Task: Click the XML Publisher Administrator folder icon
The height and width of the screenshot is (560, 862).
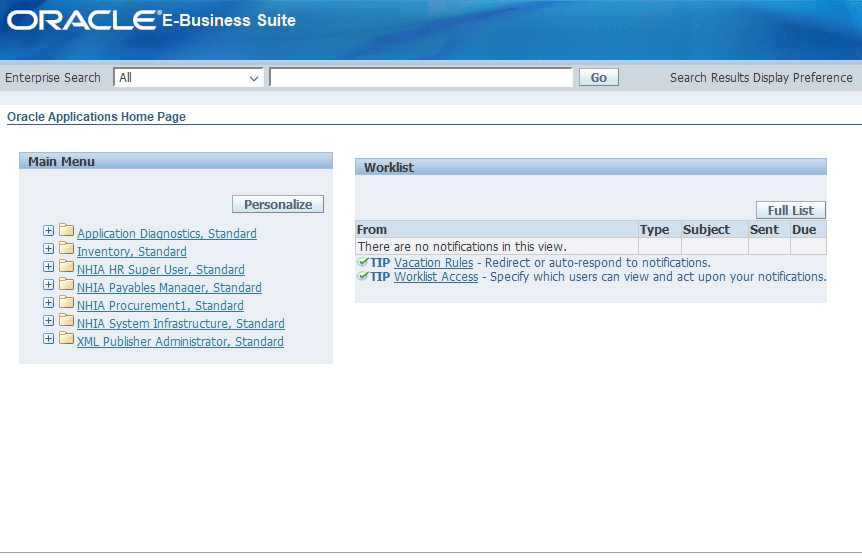Action: coord(67,340)
